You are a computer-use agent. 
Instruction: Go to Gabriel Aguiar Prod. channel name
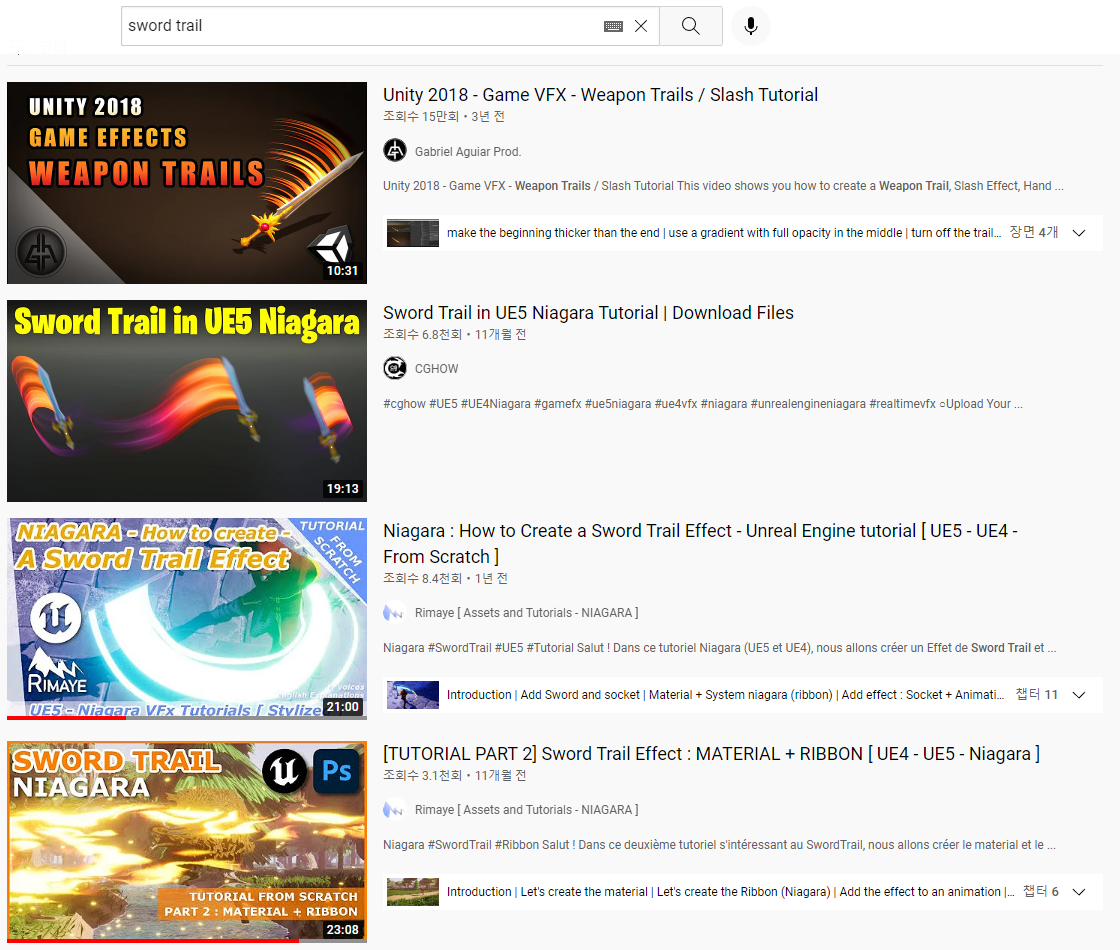[468, 151]
